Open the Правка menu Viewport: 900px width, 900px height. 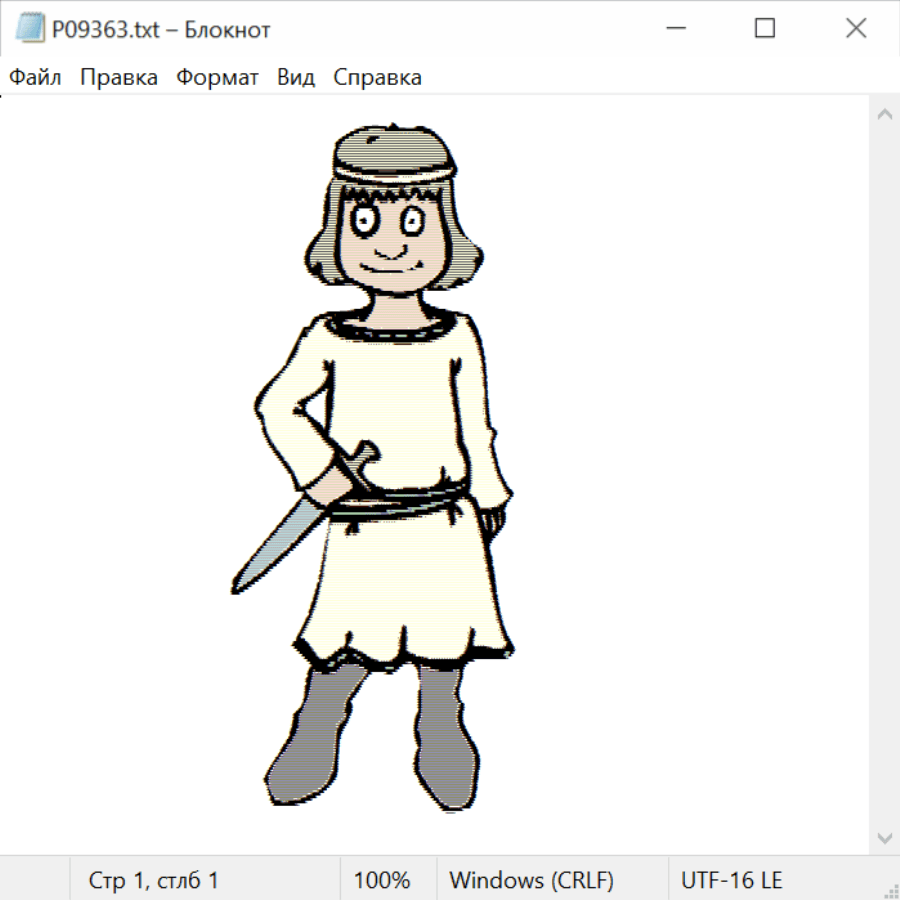(x=118, y=77)
